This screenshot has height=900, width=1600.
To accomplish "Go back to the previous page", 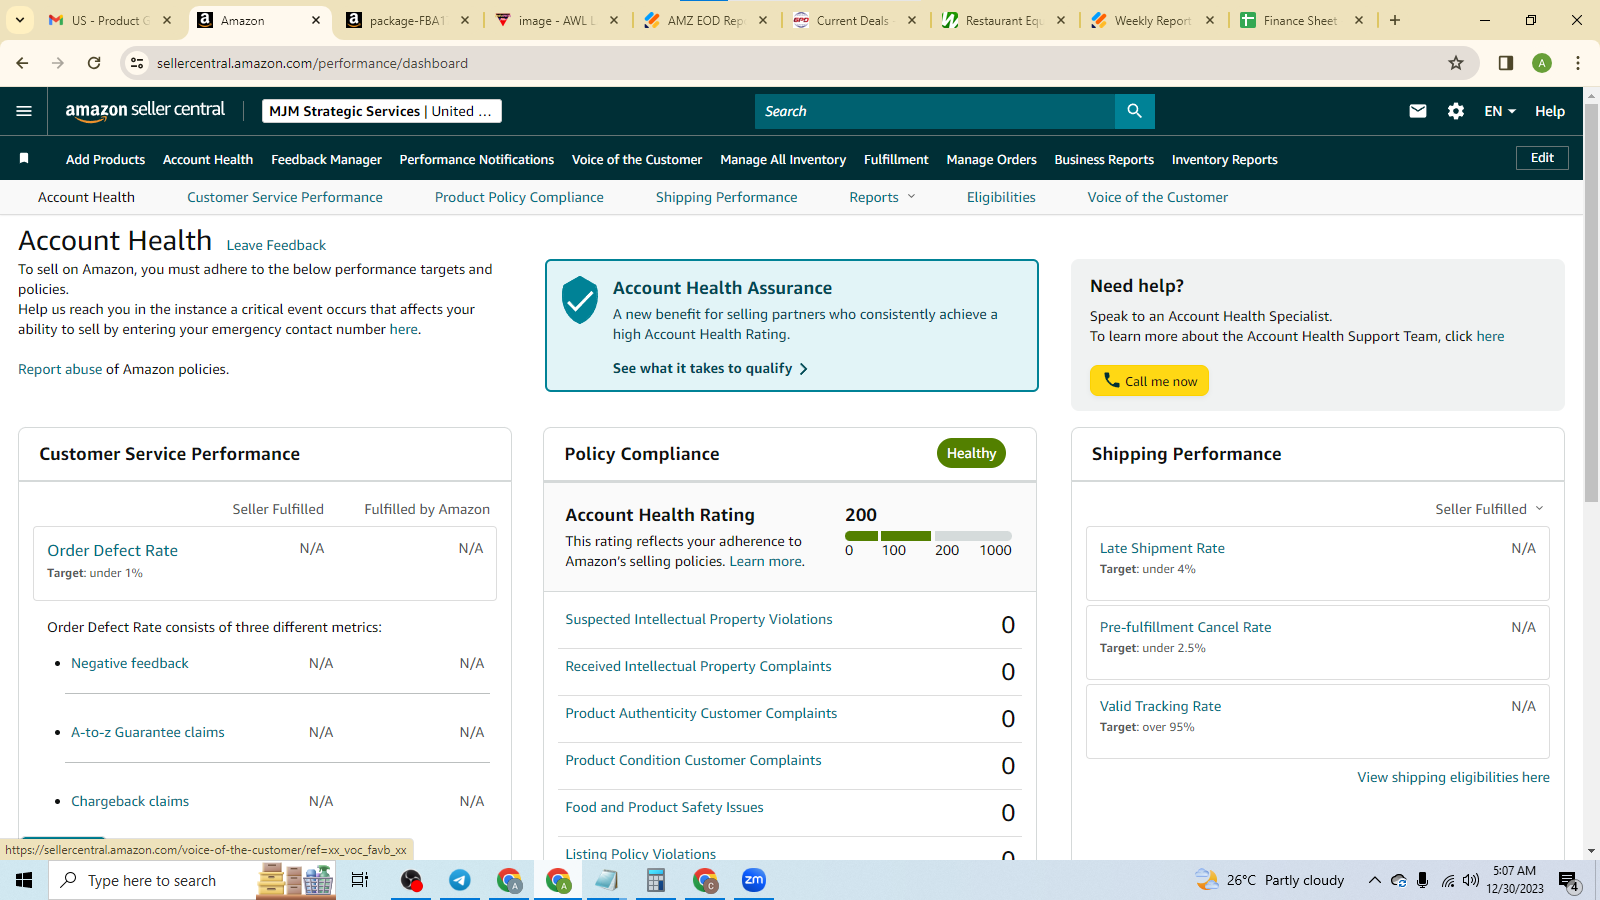I will 22,63.
